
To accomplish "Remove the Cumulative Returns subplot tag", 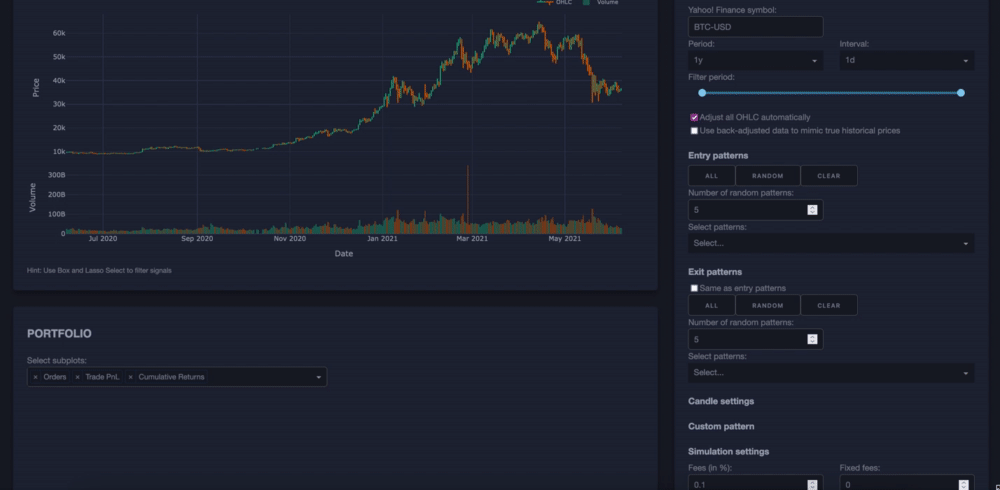I will [131, 377].
